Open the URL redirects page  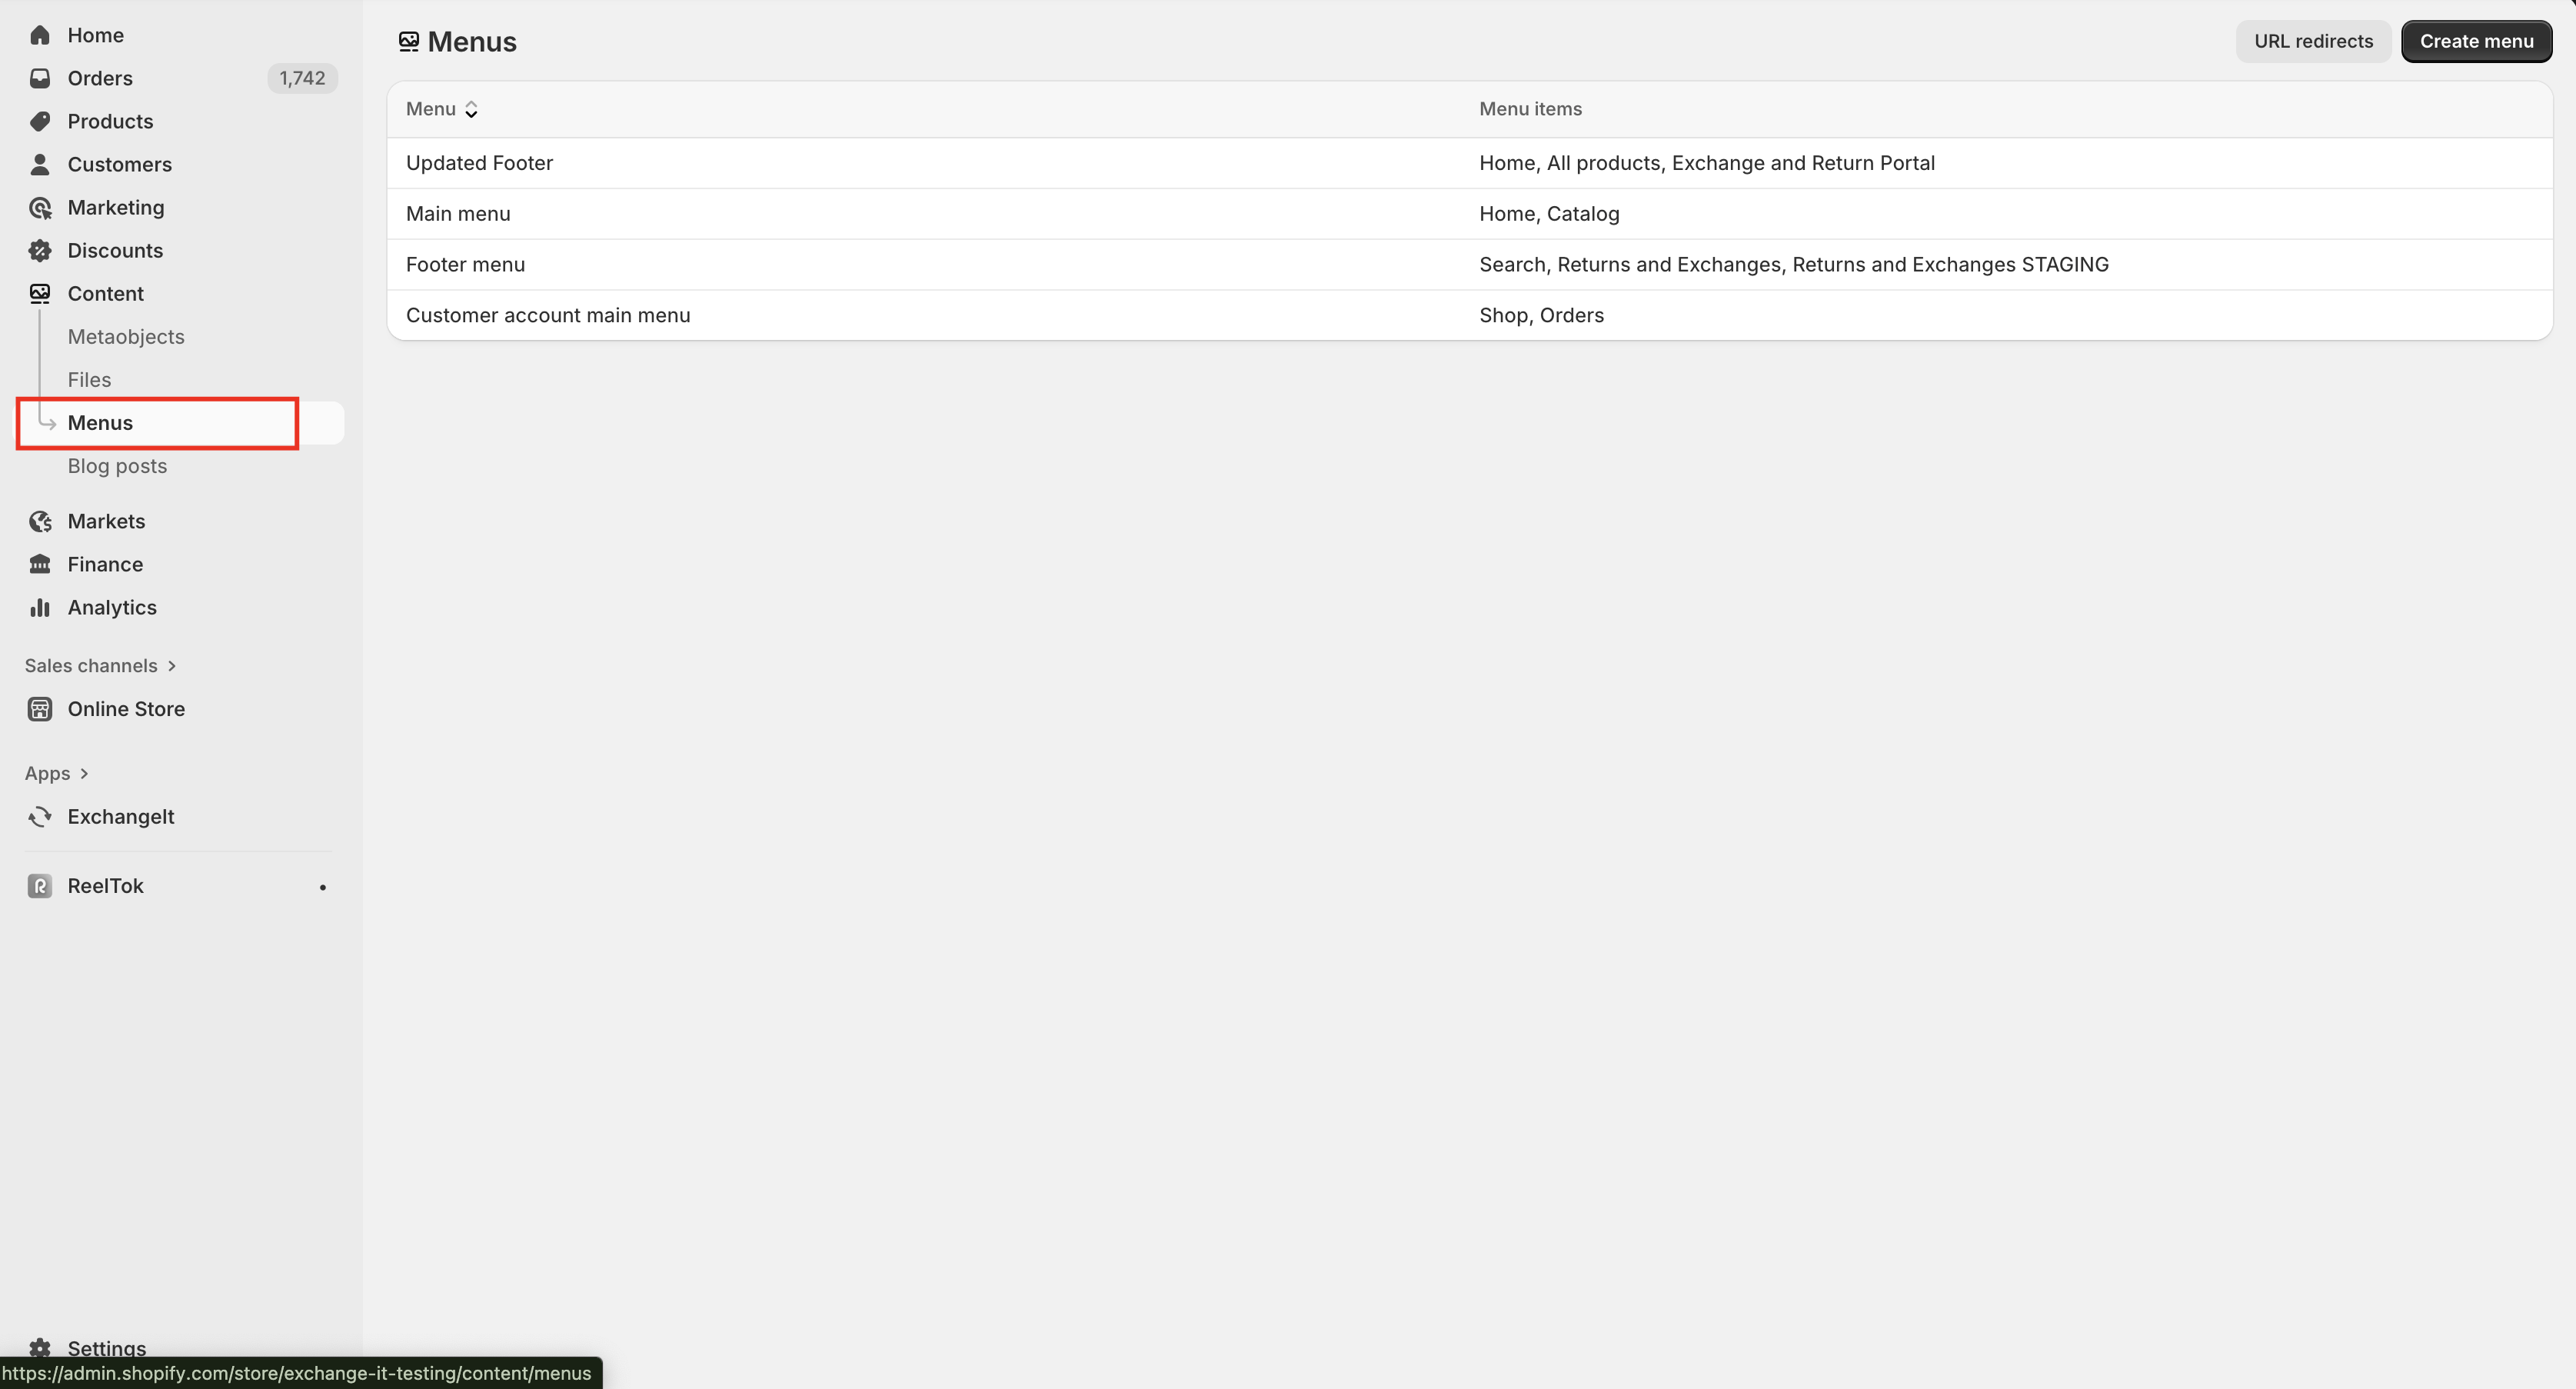click(2312, 41)
